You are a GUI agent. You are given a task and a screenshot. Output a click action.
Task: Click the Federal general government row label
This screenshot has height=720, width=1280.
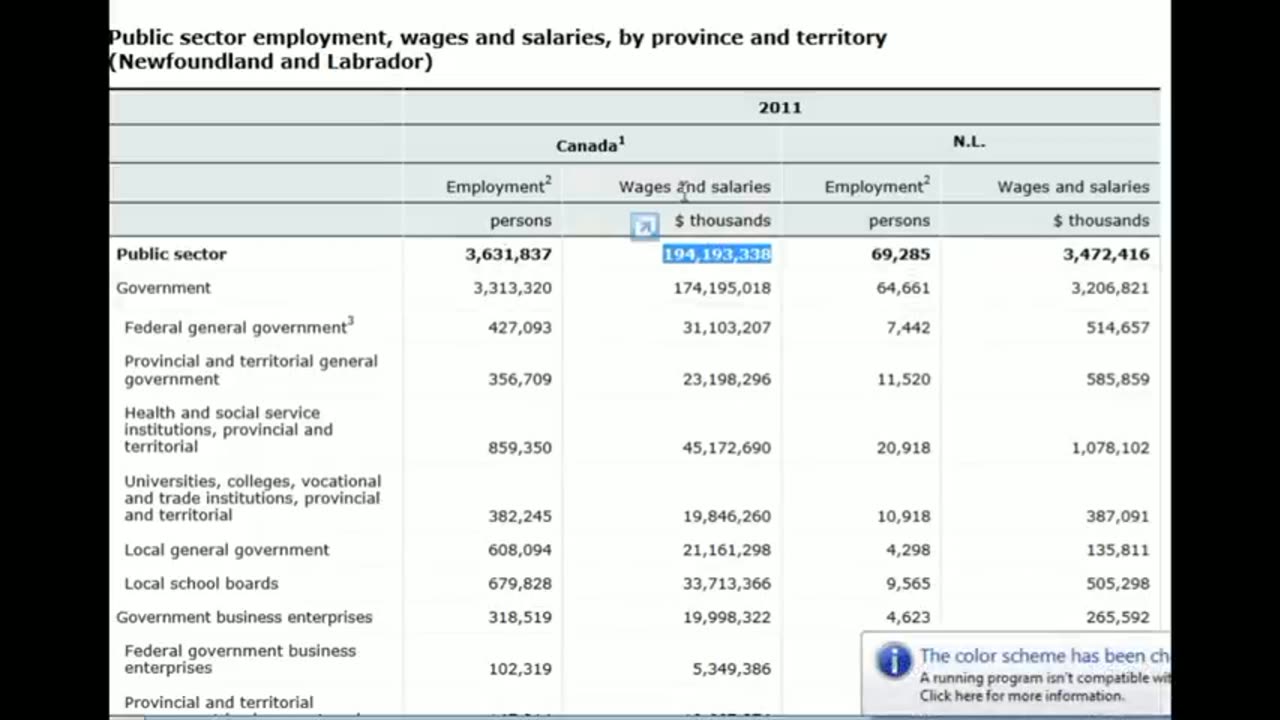click(x=235, y=328)
